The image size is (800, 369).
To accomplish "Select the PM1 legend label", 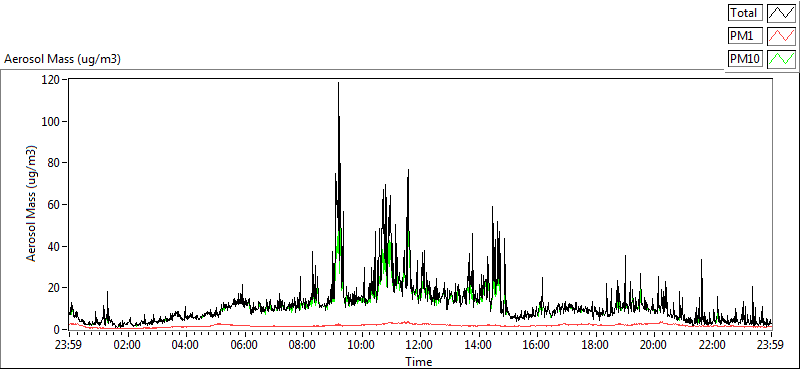I will 745,36.
